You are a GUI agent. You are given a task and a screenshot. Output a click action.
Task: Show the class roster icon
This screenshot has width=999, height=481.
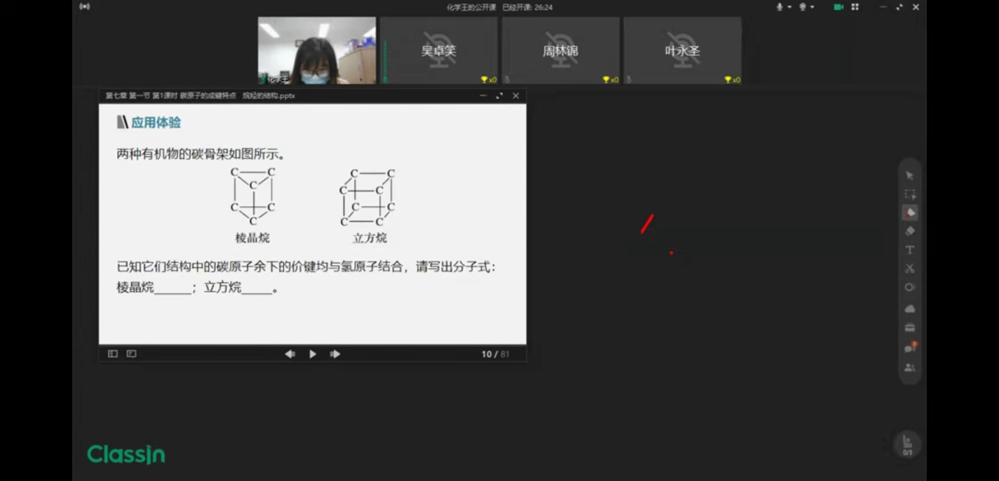pyautogui.click(x=909, y=367)
